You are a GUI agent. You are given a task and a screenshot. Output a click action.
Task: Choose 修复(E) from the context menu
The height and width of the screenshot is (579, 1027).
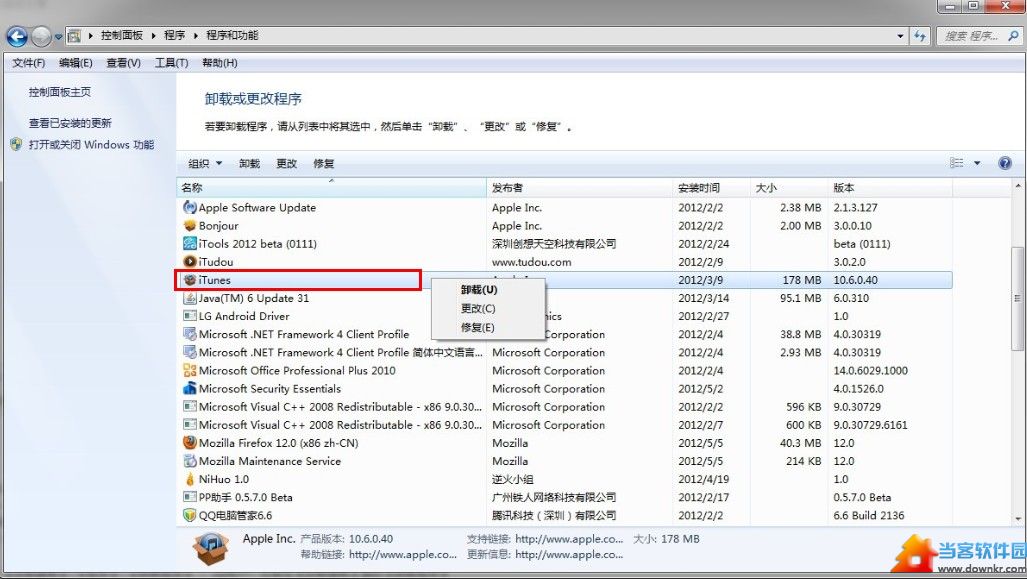[x=478, y=327]
